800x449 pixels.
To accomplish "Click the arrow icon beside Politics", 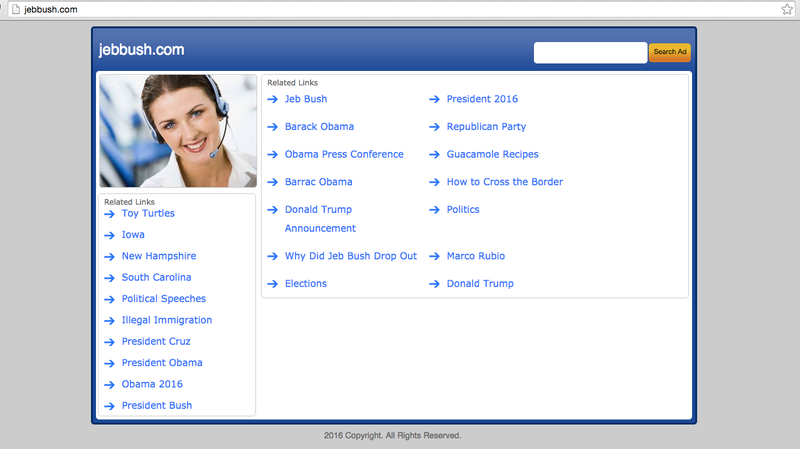I will (x=434, y=210).
